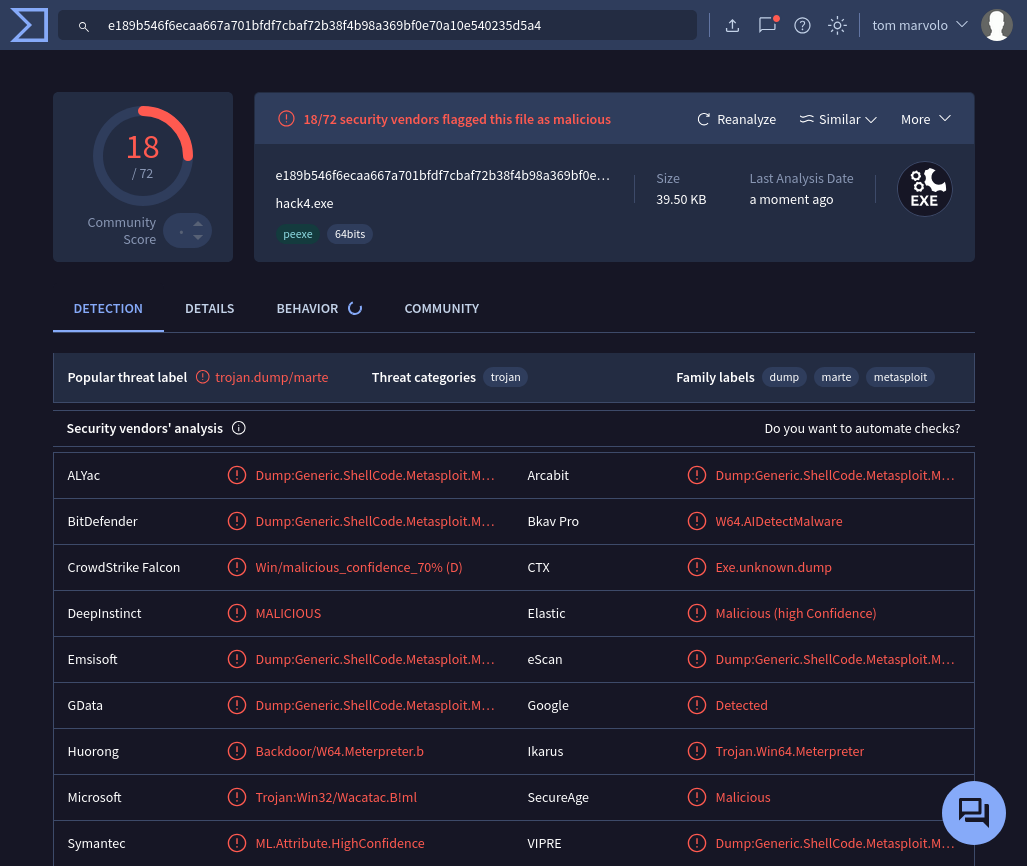Image resolution: width=1027 pixels, height=866 pixels.
Task: Select the 39.50 KB size value
Action: 681,199
